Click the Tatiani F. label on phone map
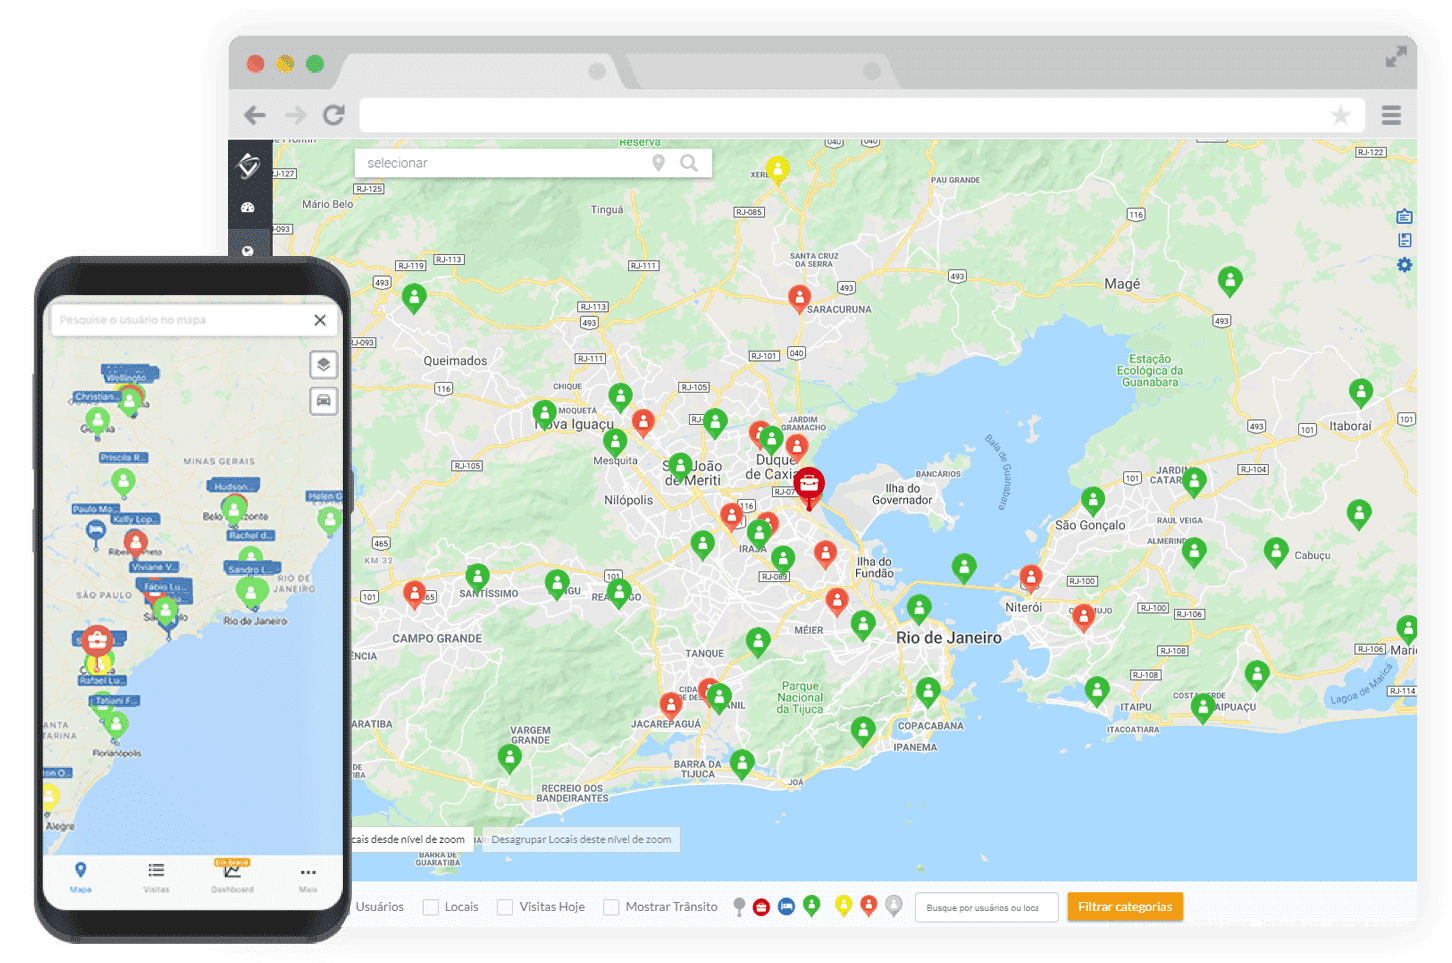The height and width of the screenshot is (963, 1452). (x=117, y=700)
